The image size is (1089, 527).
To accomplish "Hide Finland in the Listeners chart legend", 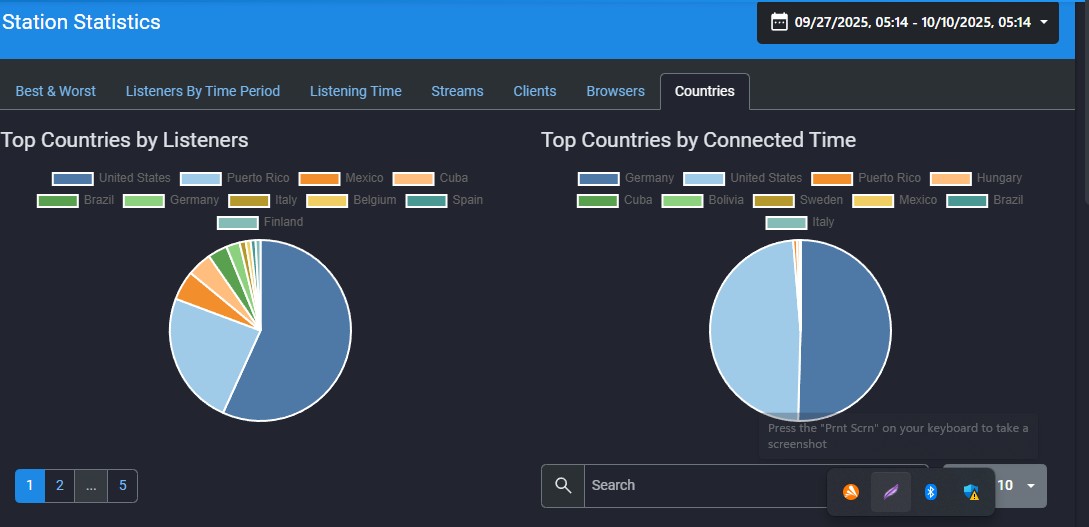I will pyautogui.click(x=261, y=222).
